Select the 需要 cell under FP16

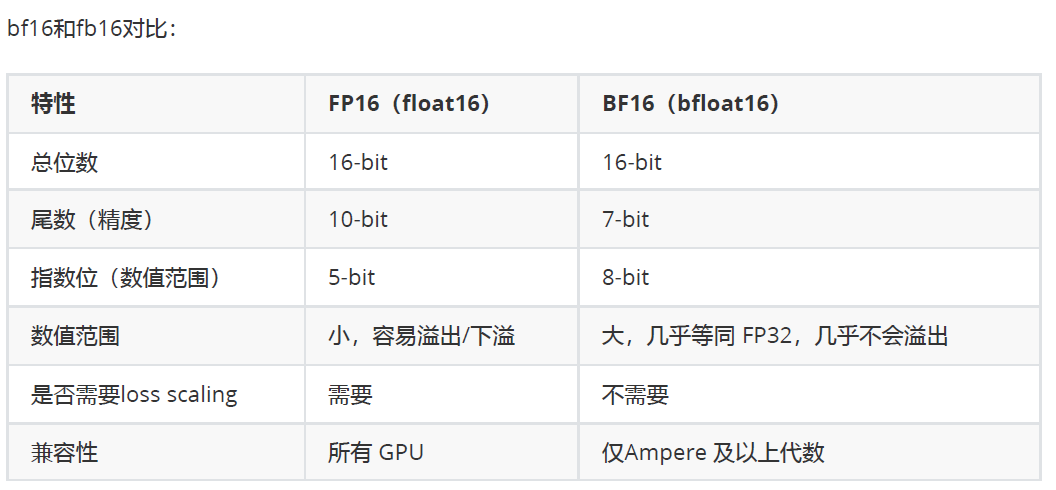[442, 394]
